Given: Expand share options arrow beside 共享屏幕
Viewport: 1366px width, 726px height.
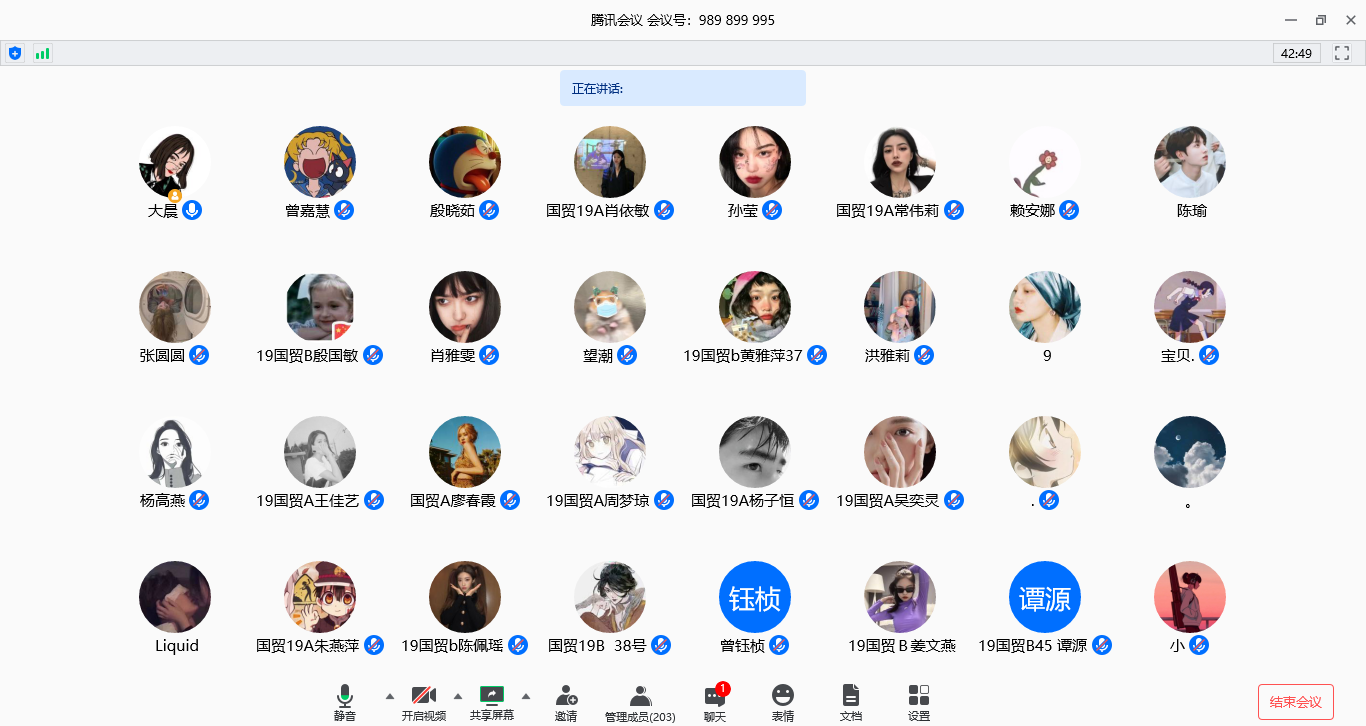Looking at the screenshot, I should coord(526,696).
